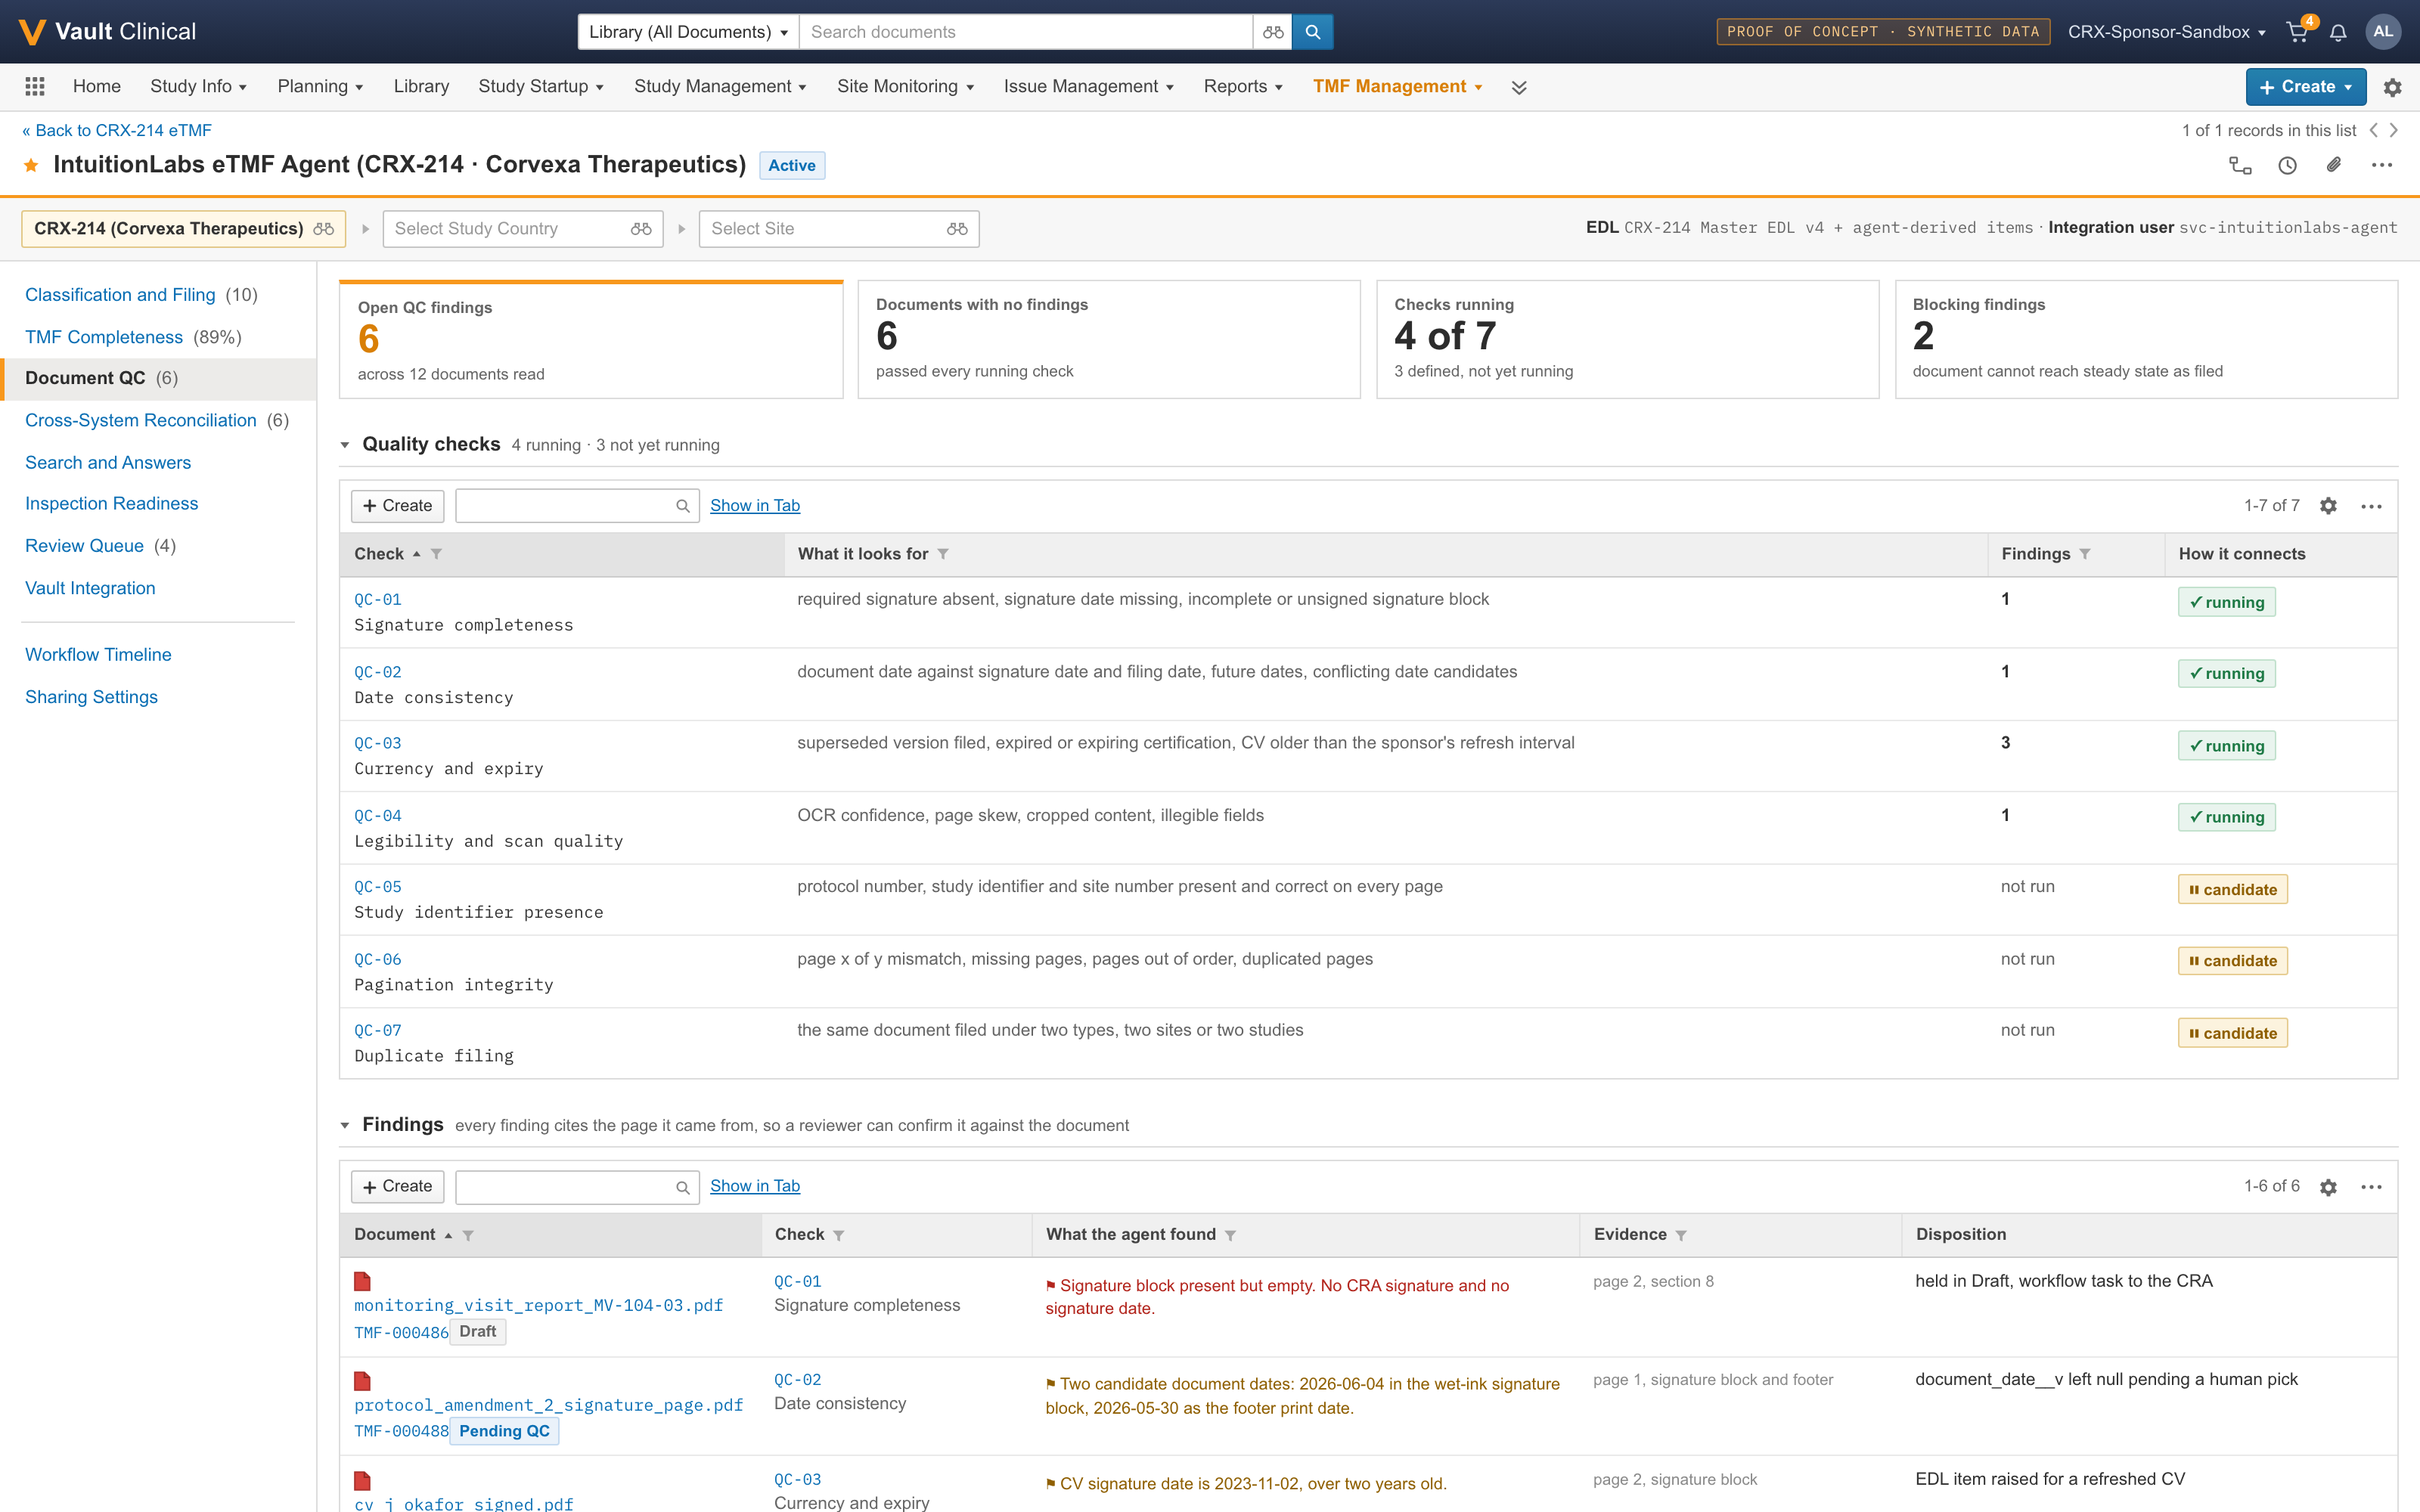Viewport: 2420px width, 1512px height.
Task: Open the AL user avatar
Action: [x=2383, y=32]
